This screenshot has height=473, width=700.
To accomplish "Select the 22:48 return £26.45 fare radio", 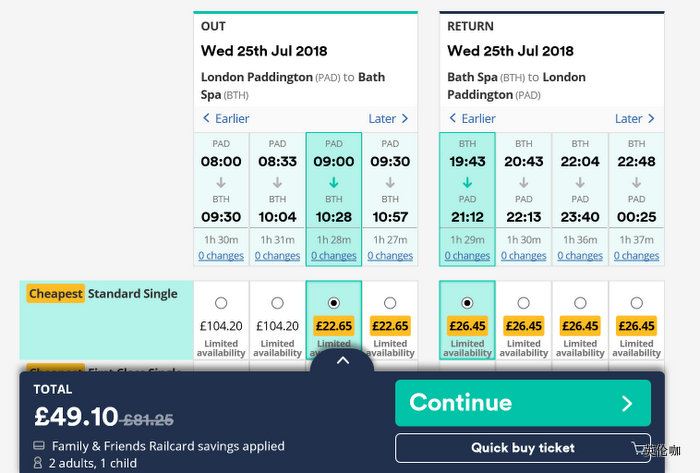I will (x=636, y=303).
